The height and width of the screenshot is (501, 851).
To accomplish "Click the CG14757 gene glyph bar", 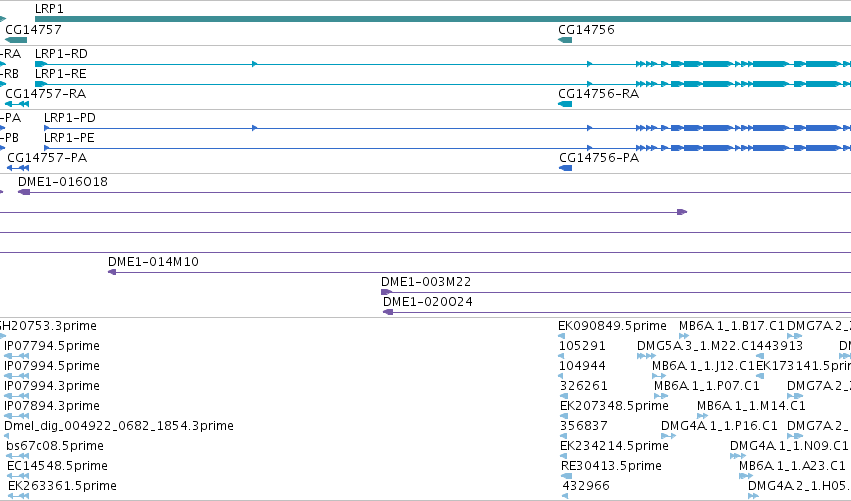I will tap(16, 40).
